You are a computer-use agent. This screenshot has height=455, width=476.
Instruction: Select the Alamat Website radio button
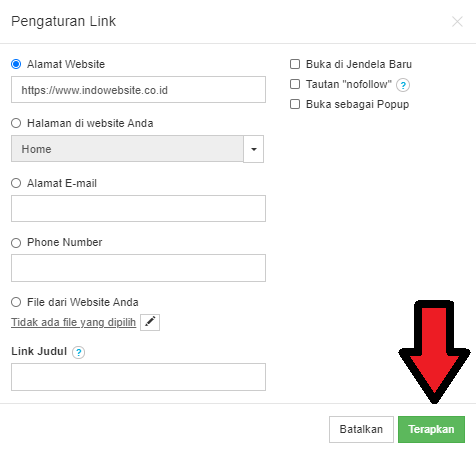[x=16, y=64]
